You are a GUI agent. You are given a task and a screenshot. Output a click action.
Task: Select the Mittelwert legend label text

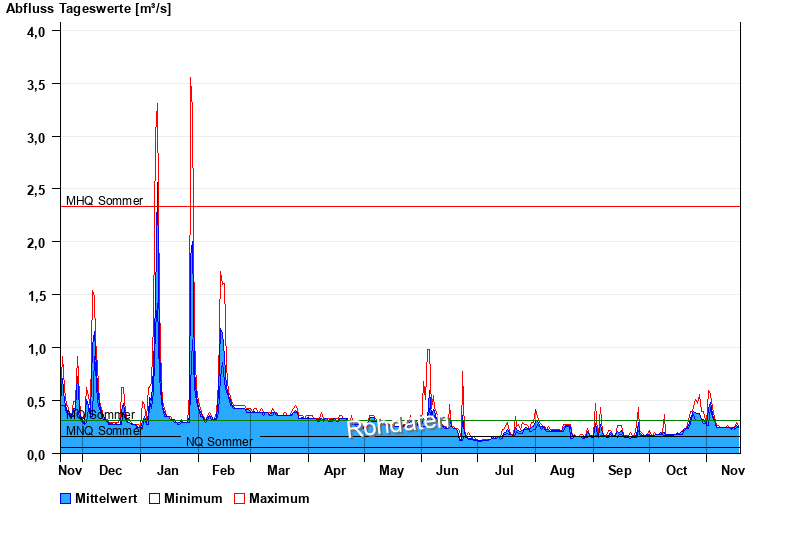107,498
